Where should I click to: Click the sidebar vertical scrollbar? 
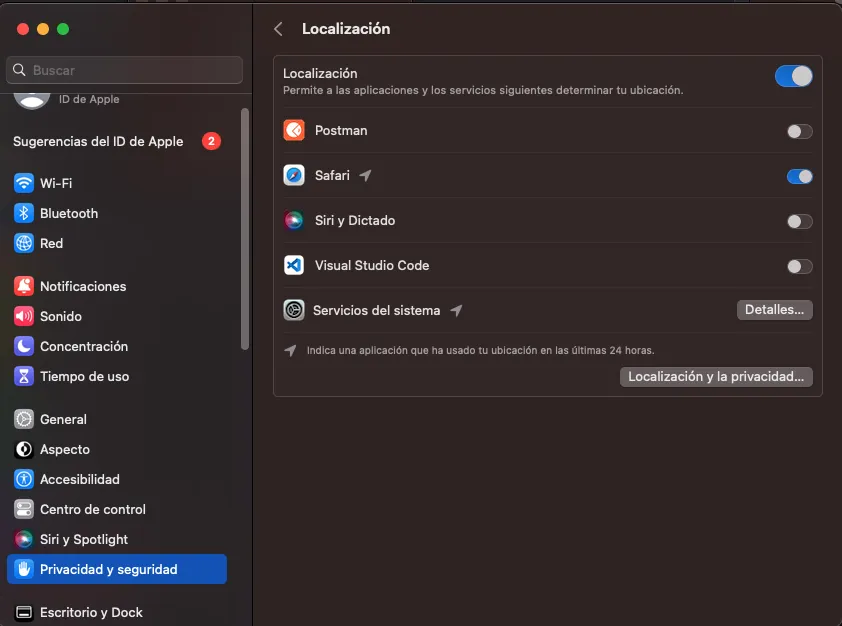(x=245, y=229)
